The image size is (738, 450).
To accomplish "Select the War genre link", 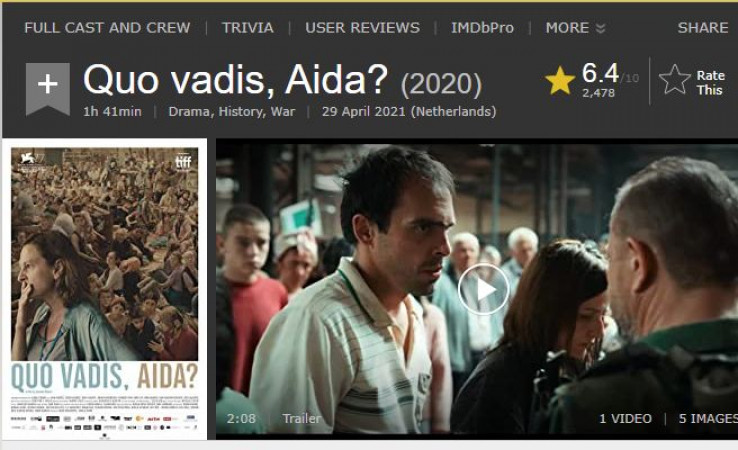I will pos(283,112).
